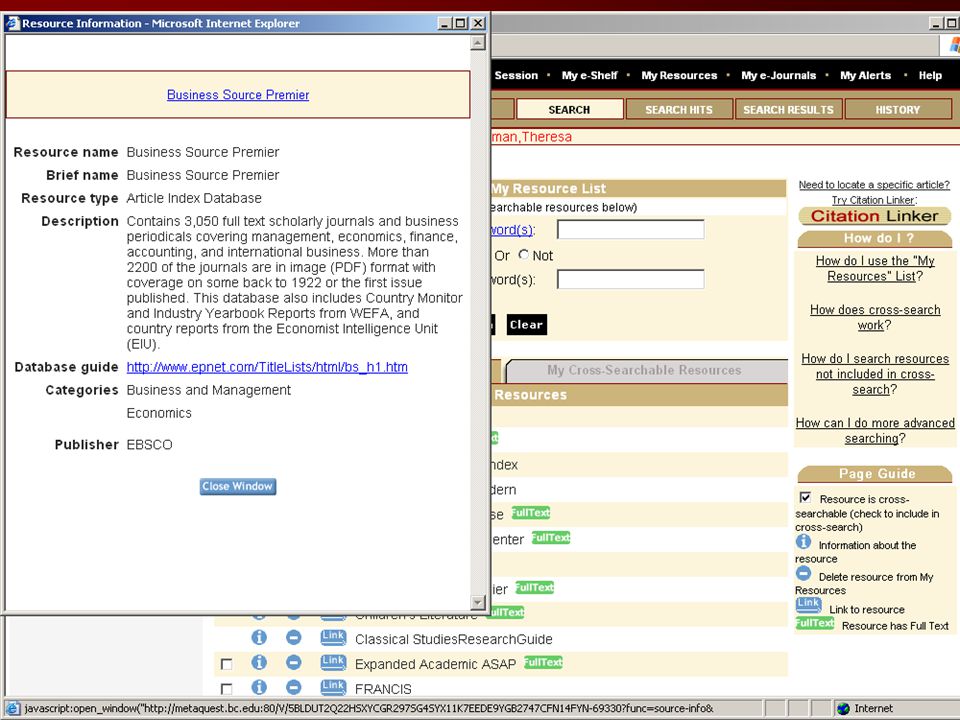Open the Session menu item
960x720 pixels.
coord(516,75)
